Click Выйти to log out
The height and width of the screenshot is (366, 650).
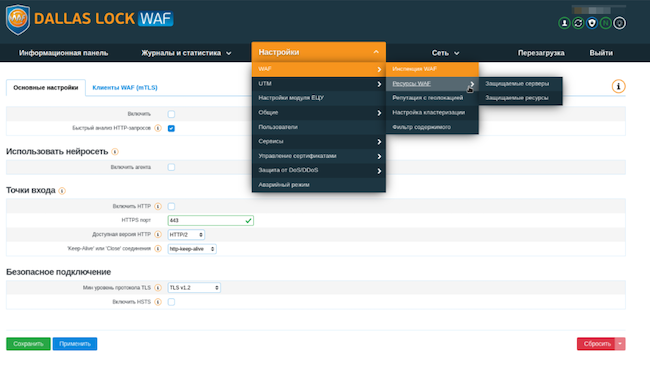pos(601,53)
